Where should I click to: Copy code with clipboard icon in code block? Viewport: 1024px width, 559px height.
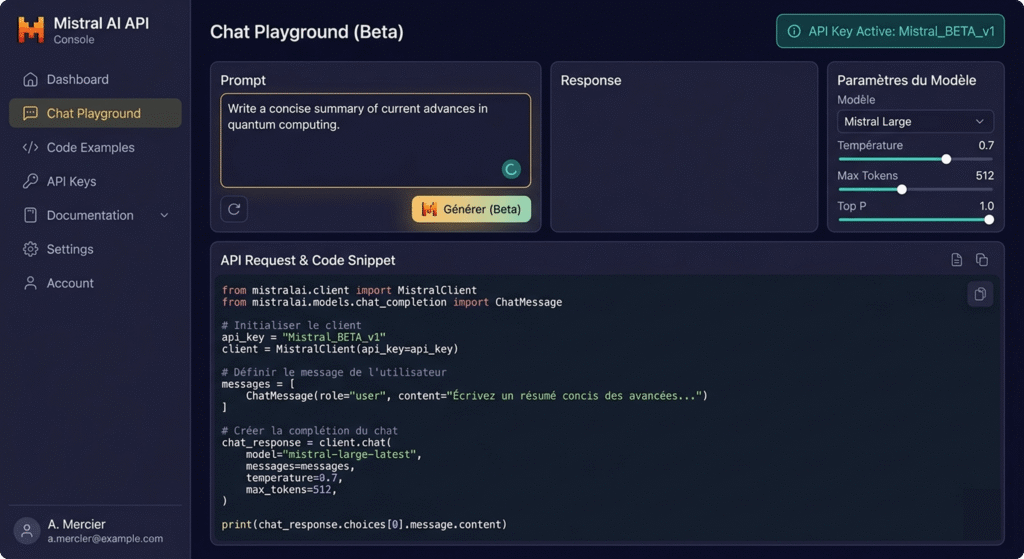980,294
